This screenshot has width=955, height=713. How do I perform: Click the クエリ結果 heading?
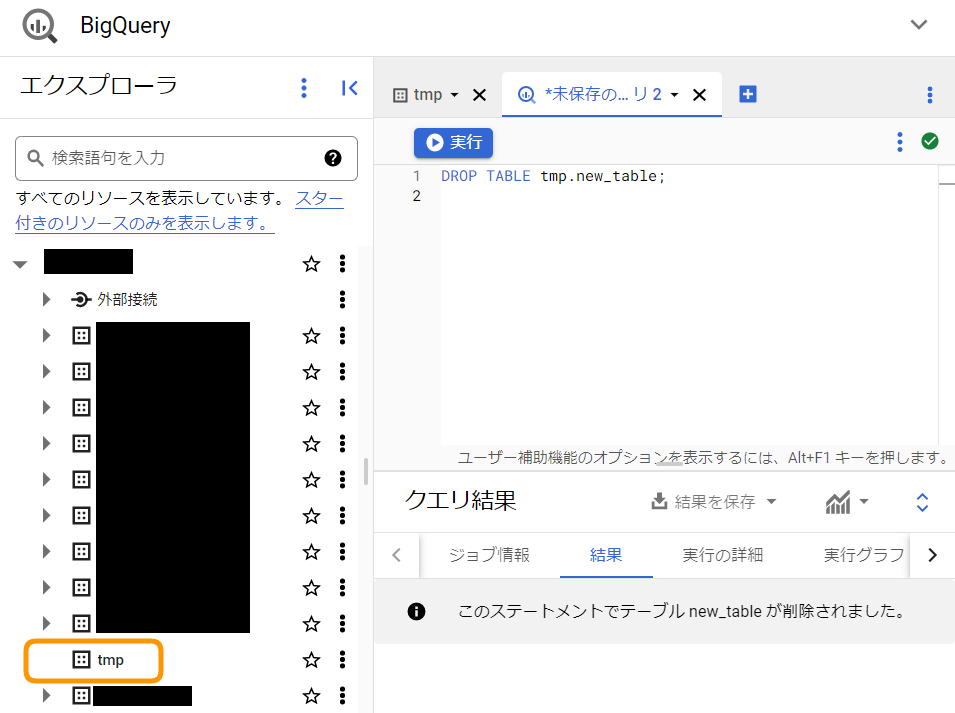click(460, 501)
